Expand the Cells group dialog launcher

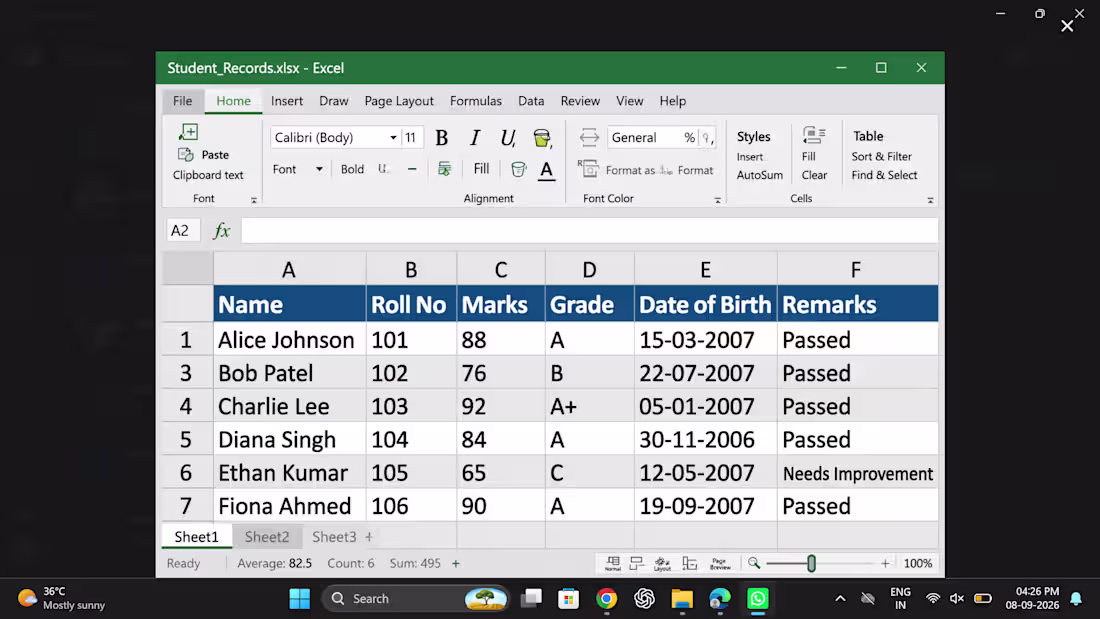pyautogui.click(x=930, y=200)
